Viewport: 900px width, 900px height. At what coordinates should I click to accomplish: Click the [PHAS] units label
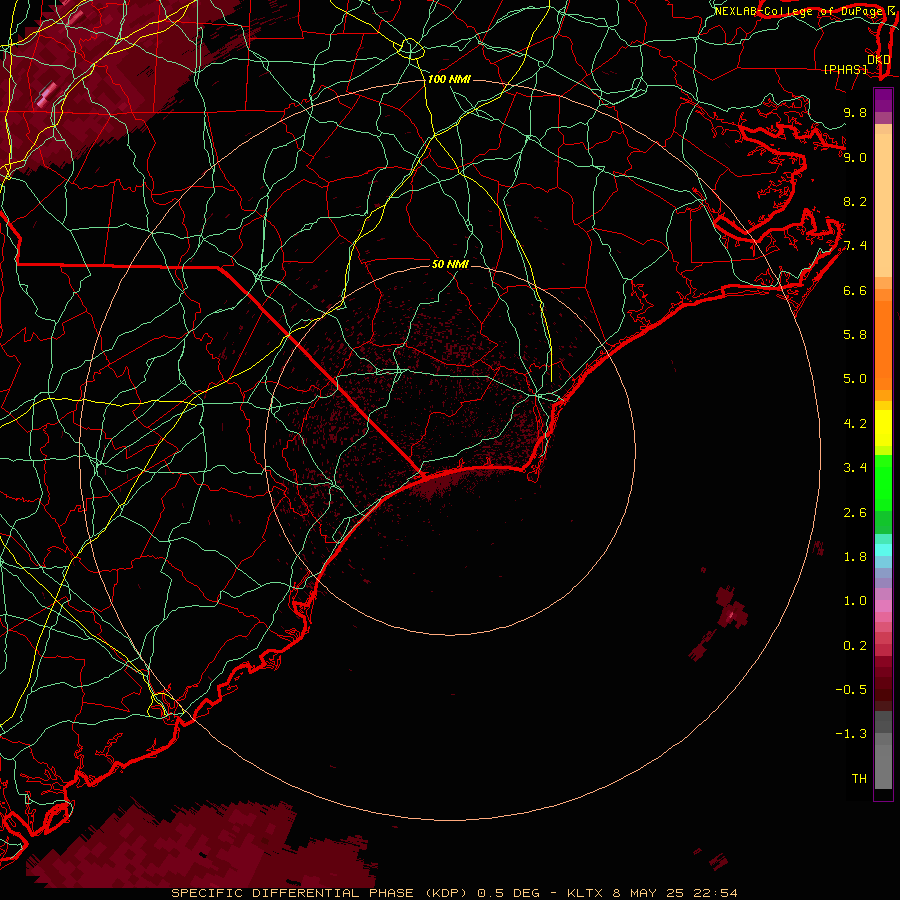(845, 69)
